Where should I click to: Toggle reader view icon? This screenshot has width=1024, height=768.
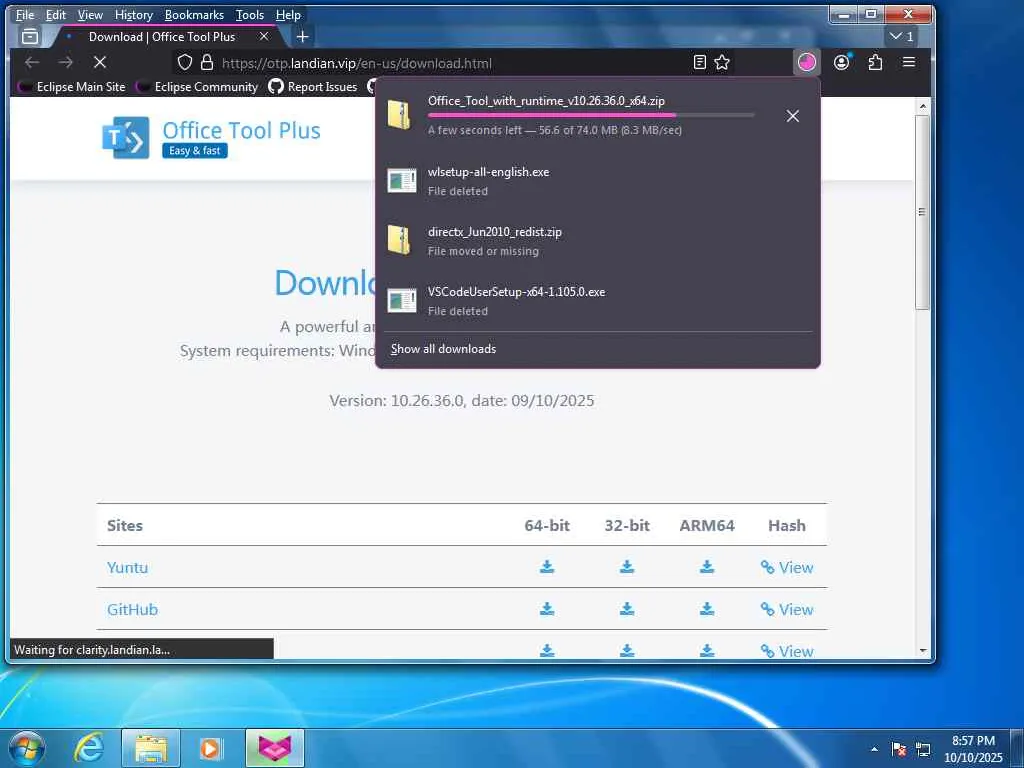(699, 63)
